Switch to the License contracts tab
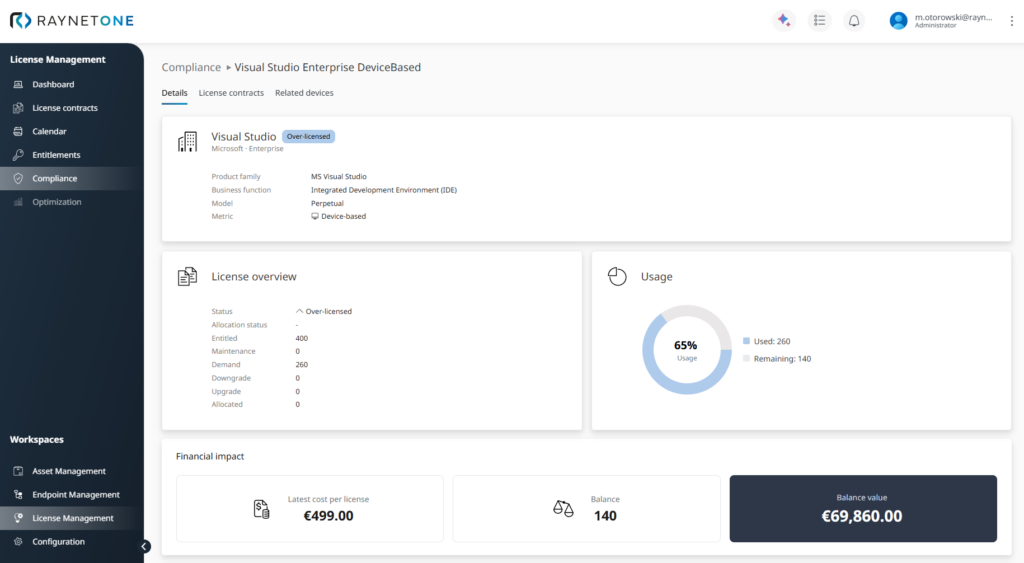This screenshot has height=563, width=1024. pos(231,93)
